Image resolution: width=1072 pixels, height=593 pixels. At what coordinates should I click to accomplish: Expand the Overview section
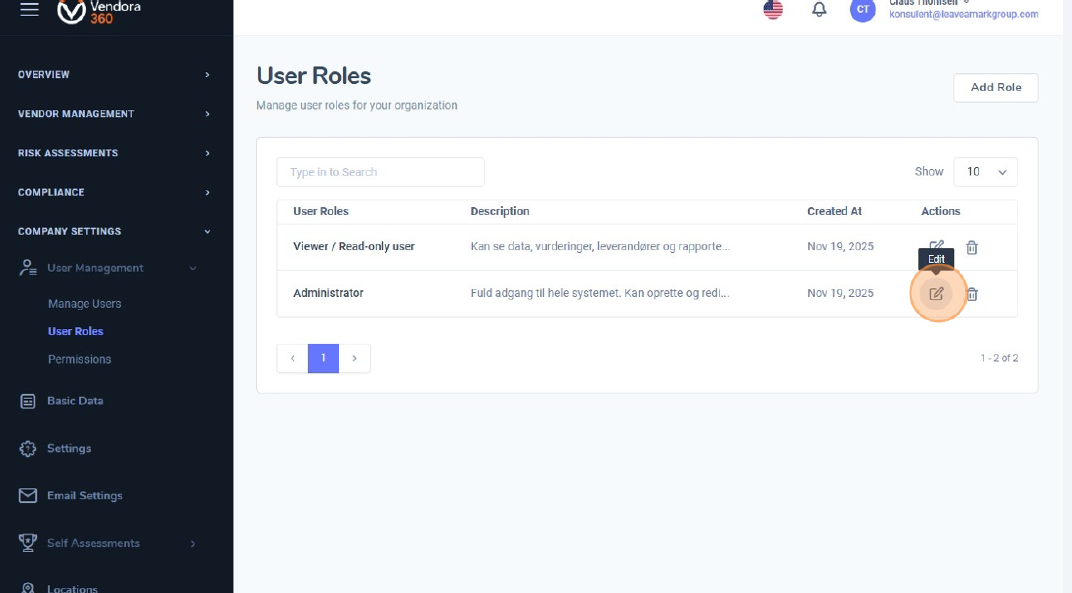pos(114,75)
